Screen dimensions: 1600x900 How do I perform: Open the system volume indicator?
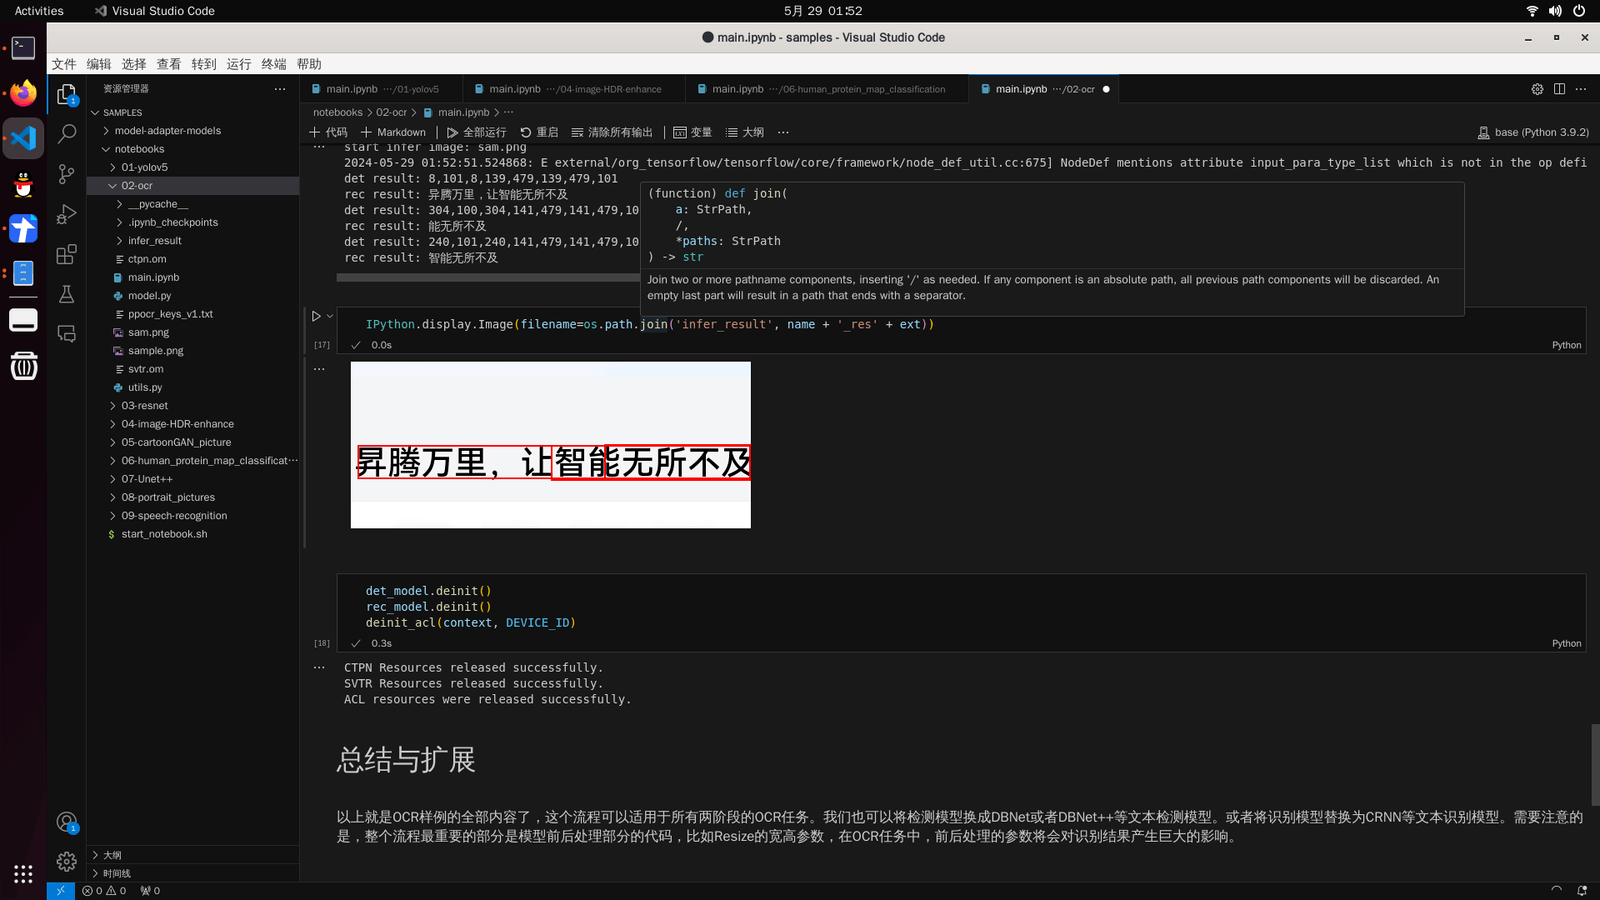click(x=1555, y=11)
